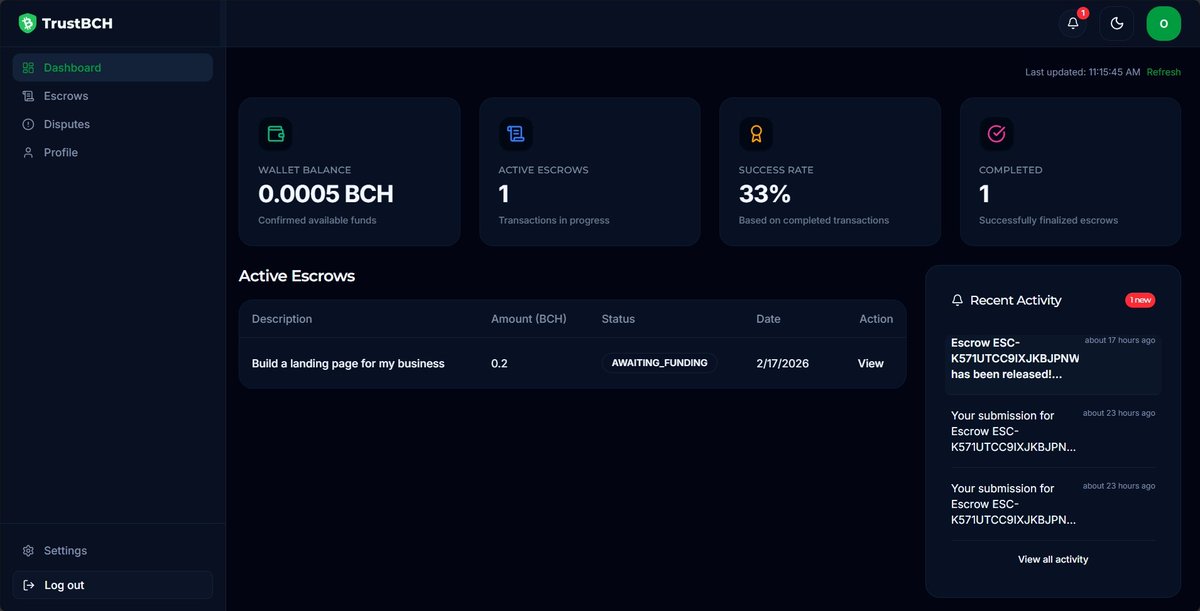
Task: Click the pink check icon on Completed card
Action: (996, 134)
